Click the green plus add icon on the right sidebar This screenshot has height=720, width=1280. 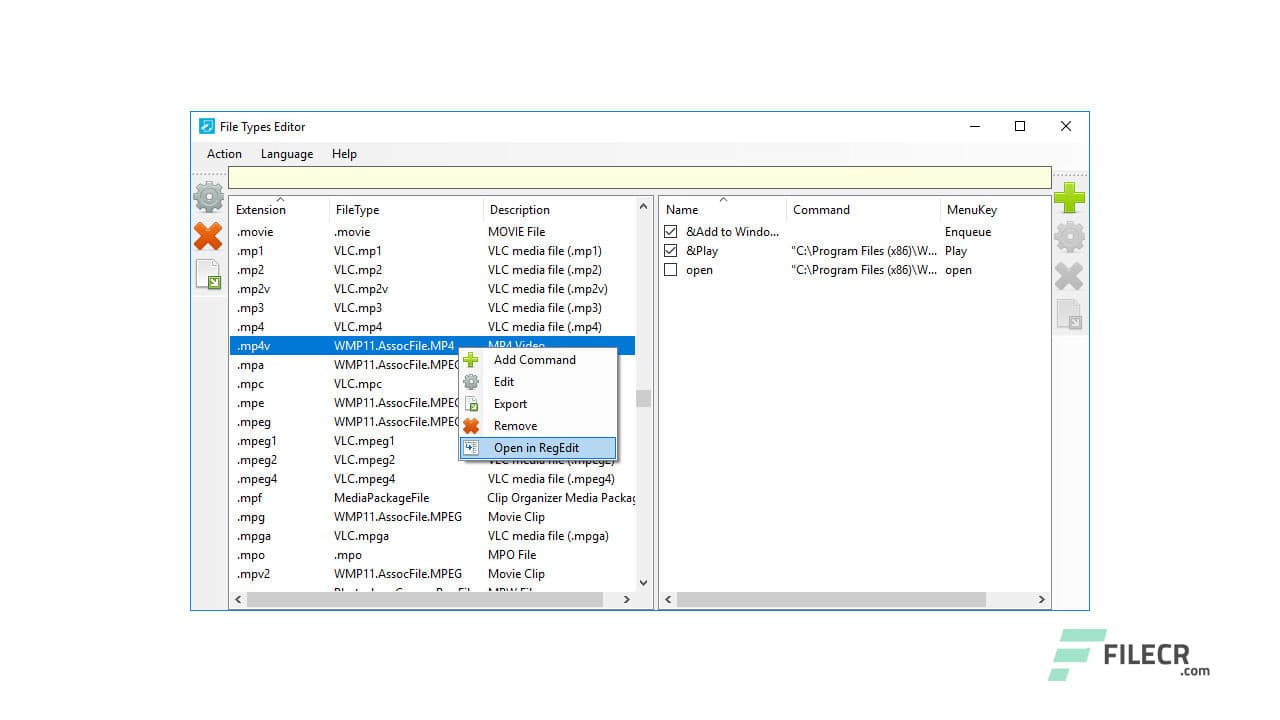1069,198
